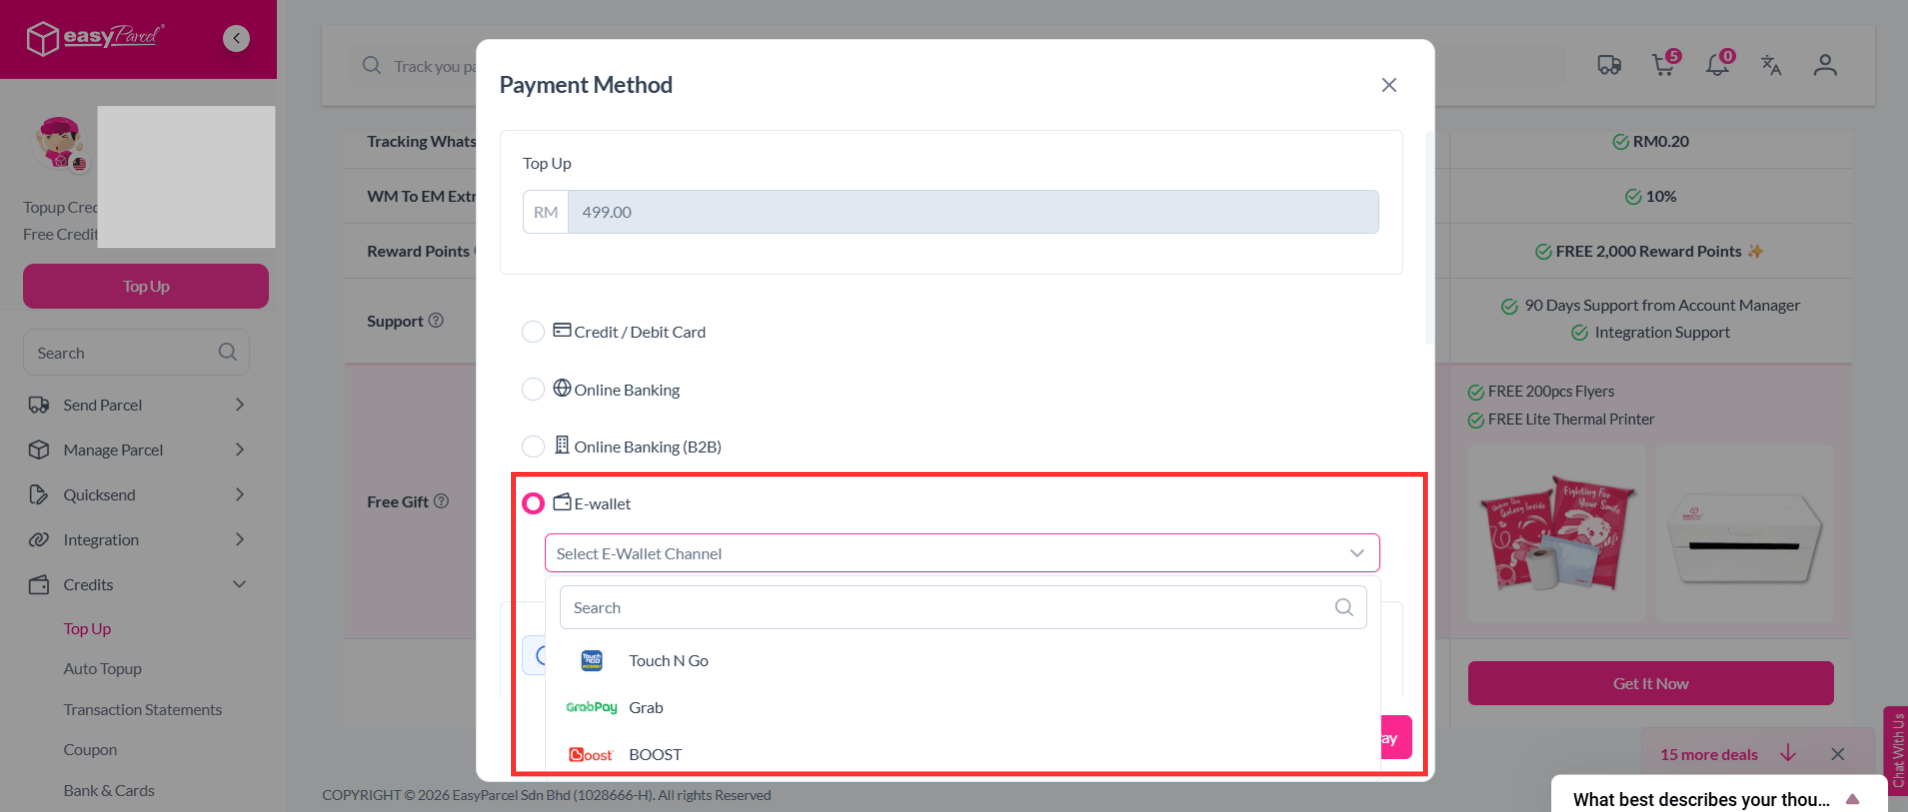Open Bank & Cards submenu item
Image resolution: width=1908 pixels, height=812 pixels.
[x=109, y=790]
